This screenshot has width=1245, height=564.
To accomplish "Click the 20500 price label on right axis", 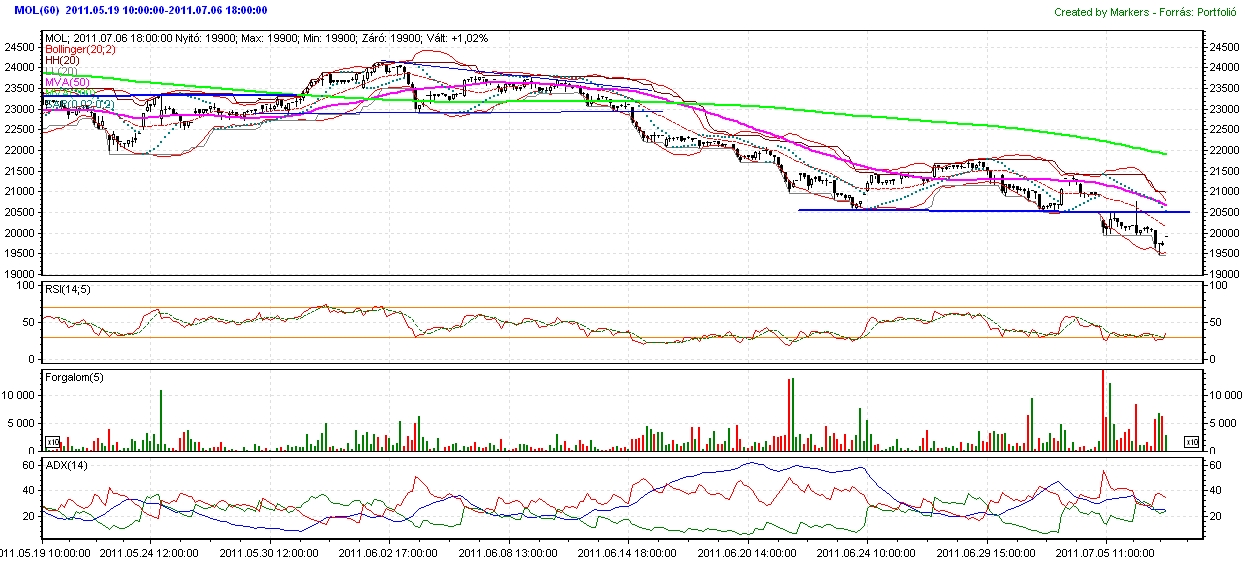I will (x=1221, y=212).
